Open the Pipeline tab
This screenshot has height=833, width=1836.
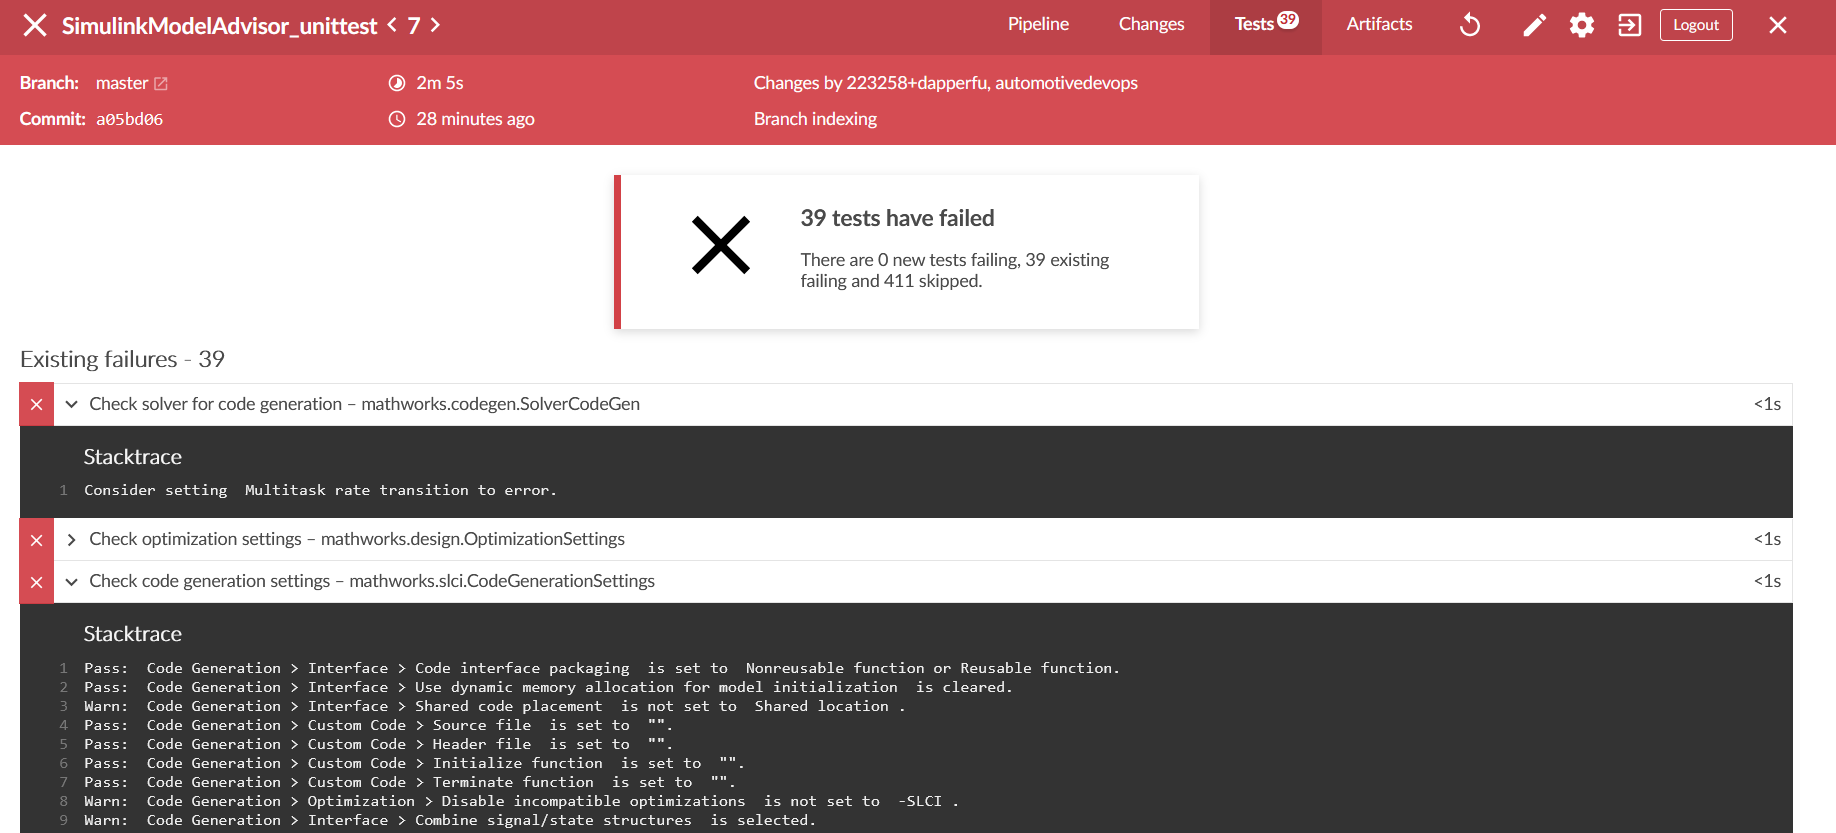[x=1038, y=24]
